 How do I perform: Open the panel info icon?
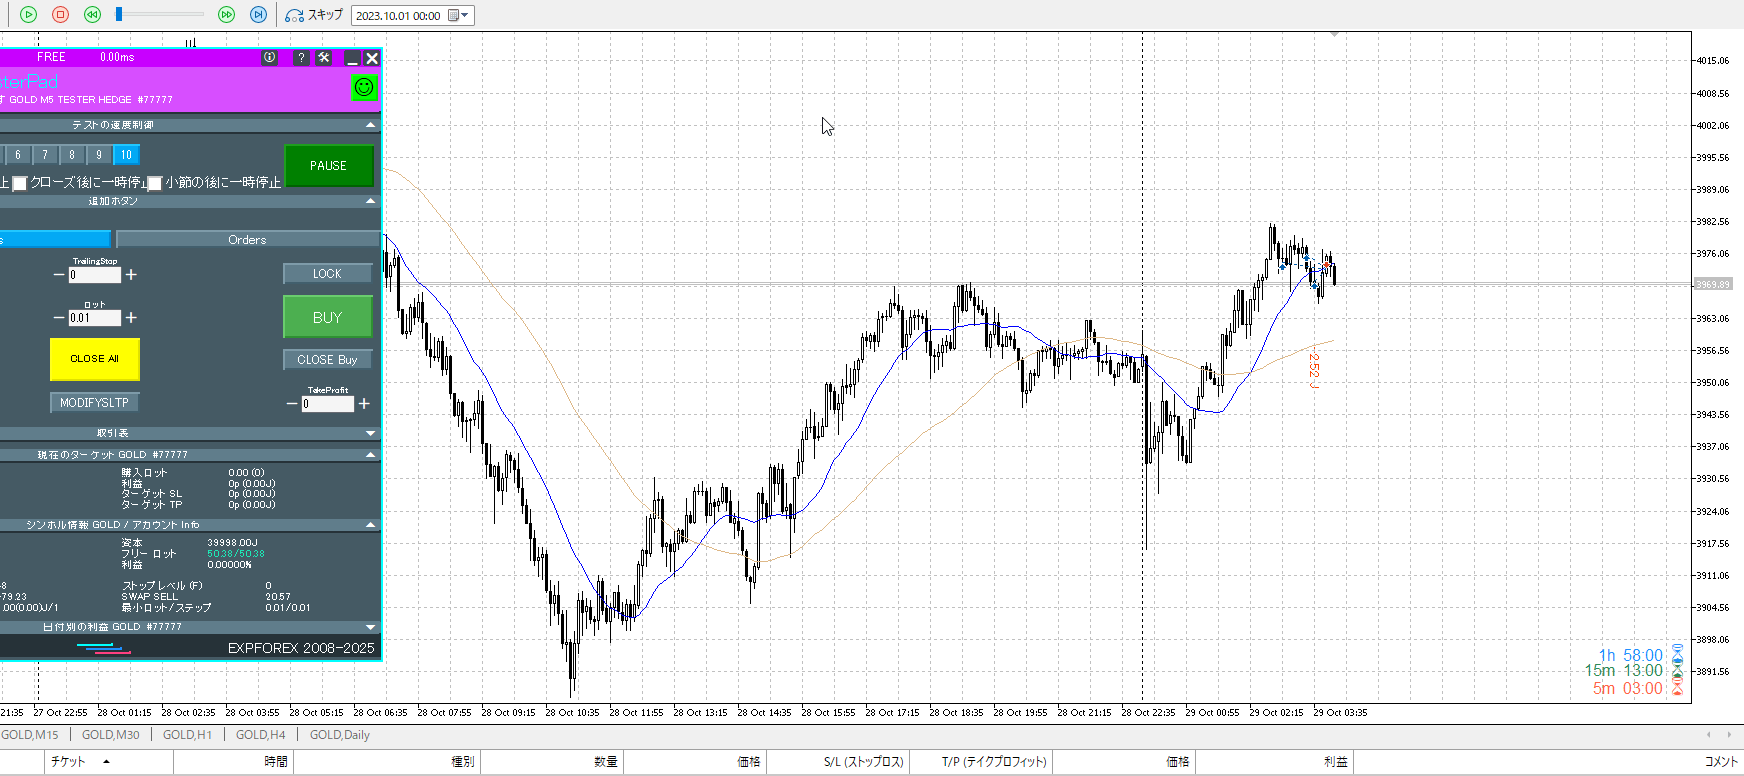[269, 58]
